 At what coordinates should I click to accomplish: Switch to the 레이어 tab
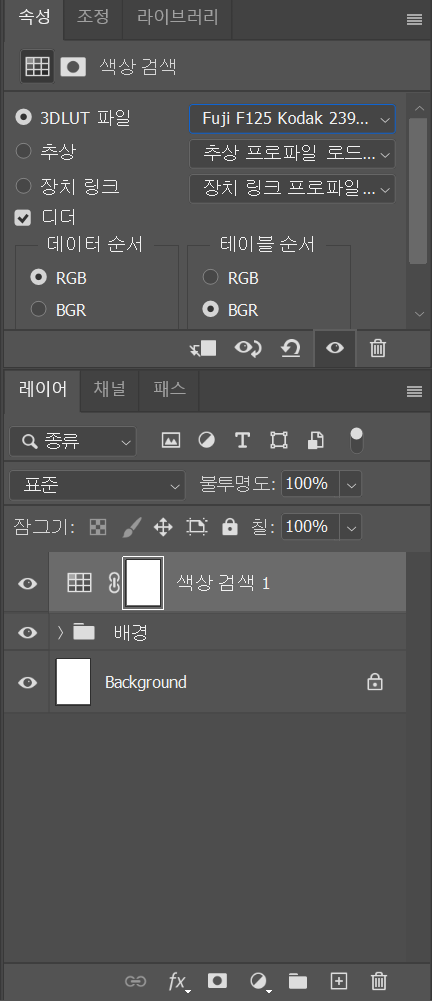click(43, 389)
